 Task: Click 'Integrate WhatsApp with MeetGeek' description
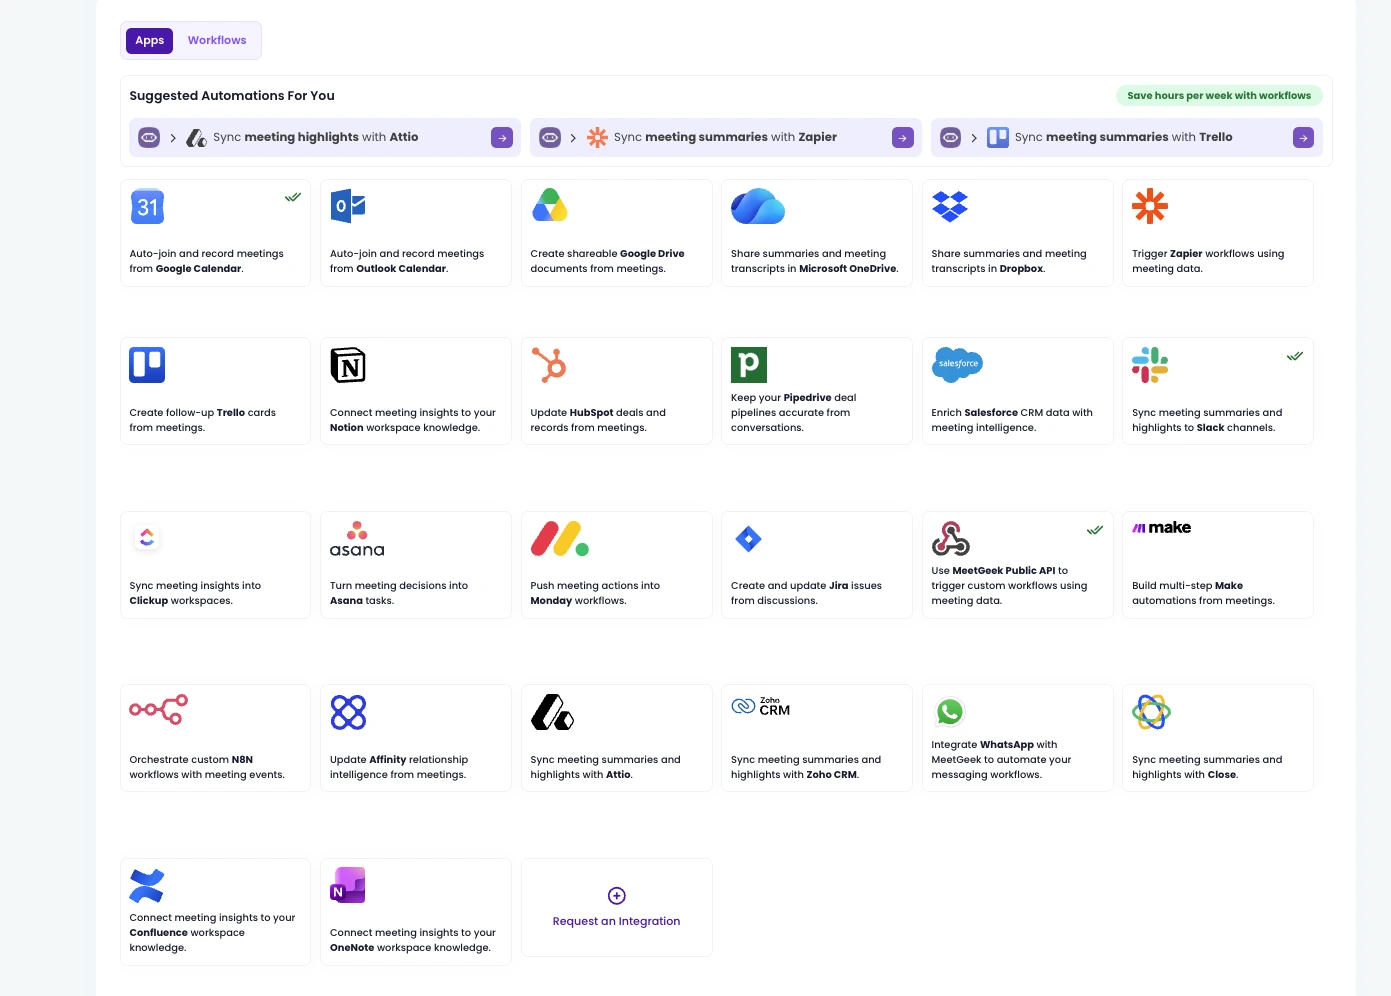click(x=1001, y=760)
